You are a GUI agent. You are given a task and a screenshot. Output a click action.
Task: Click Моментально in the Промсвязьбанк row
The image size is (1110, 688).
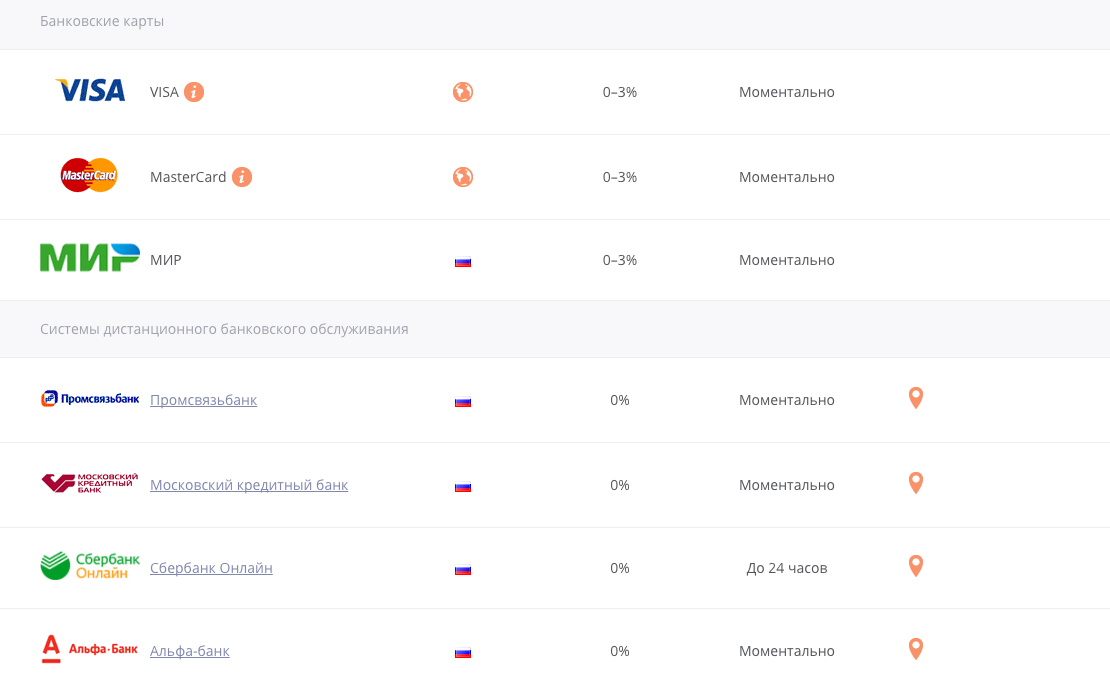tap(786, 400)
